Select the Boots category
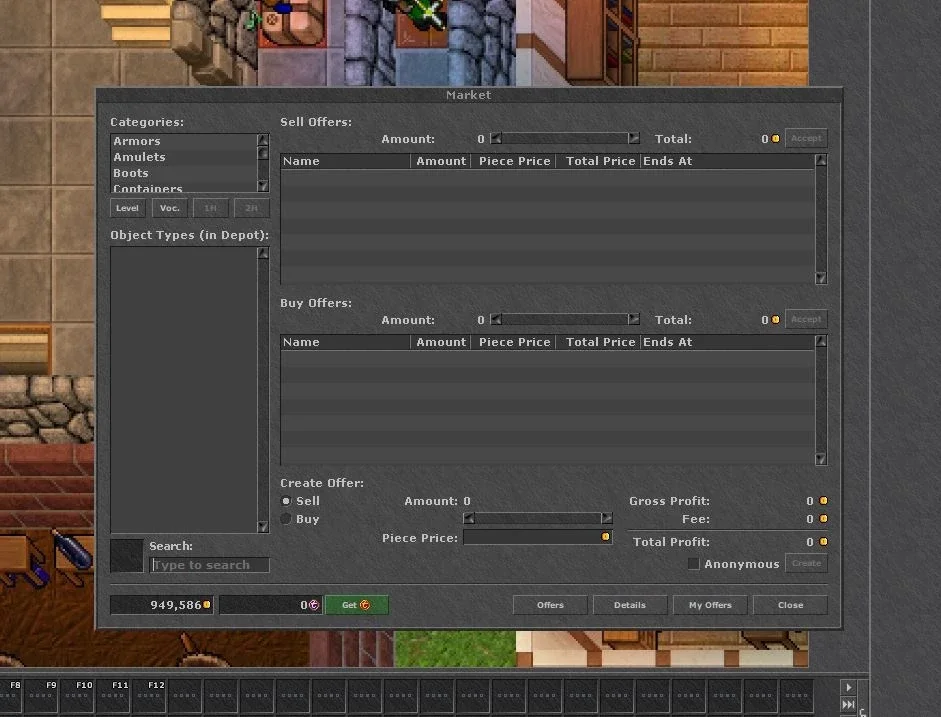This screenshot has height=717, width=941. pos(184,173)
